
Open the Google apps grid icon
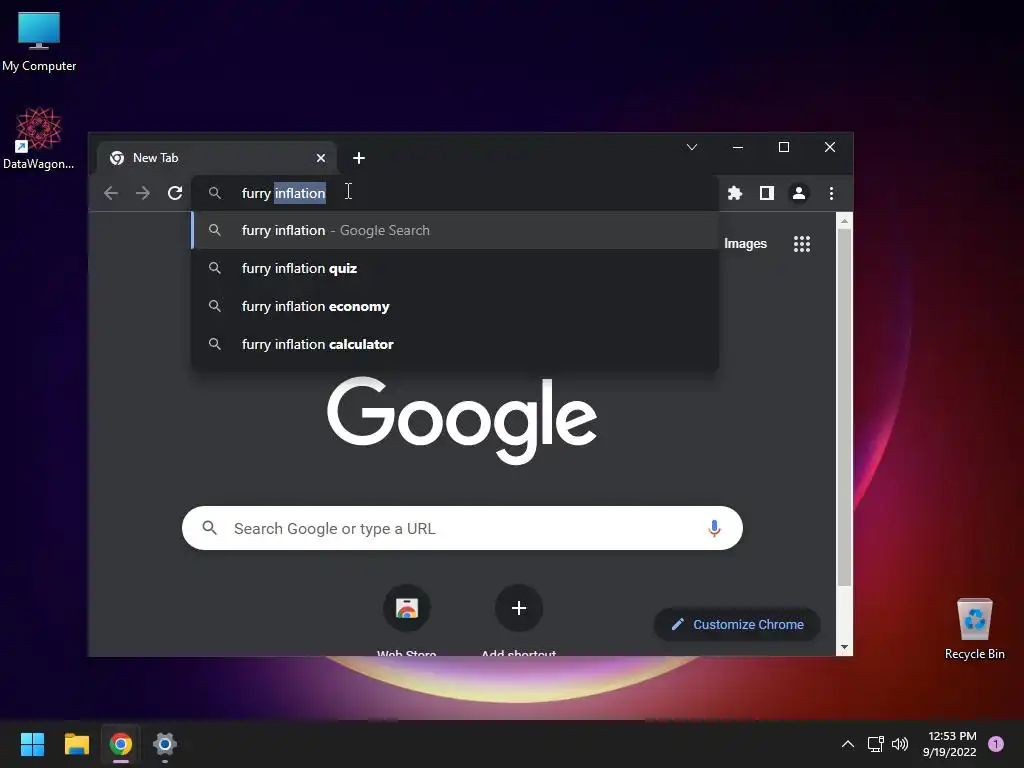click(x=801, y=244)
